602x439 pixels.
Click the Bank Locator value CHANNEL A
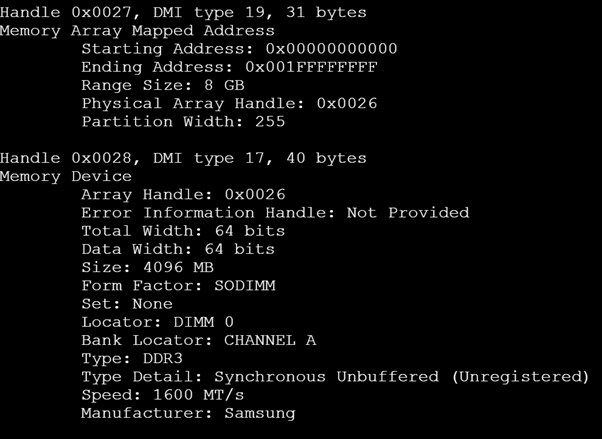[270, 340]
